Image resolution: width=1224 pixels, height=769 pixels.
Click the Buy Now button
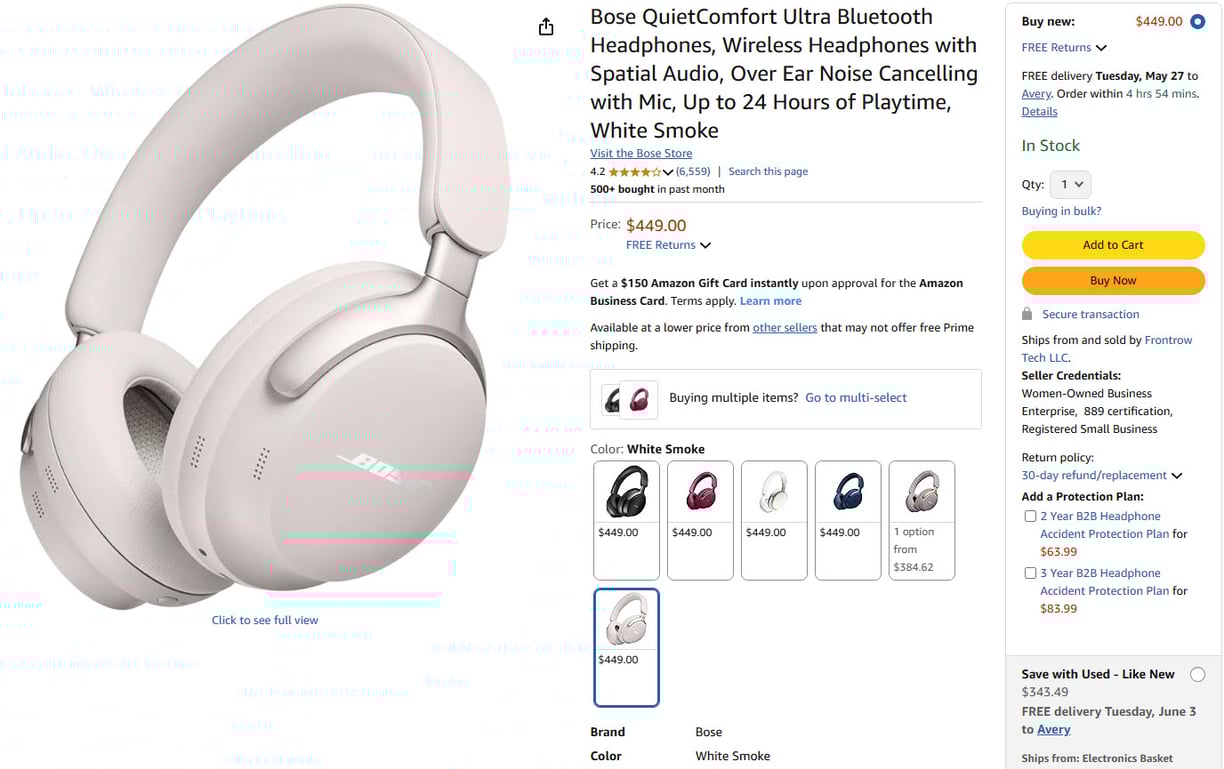pos(1113,281)
